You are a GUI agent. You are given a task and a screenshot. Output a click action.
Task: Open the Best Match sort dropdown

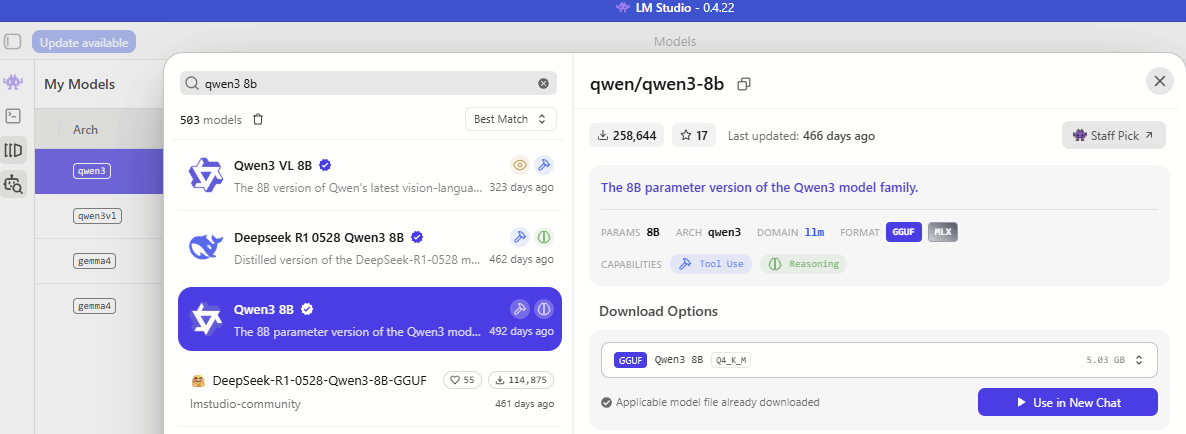pyautogui.click(x=511, y=119)
